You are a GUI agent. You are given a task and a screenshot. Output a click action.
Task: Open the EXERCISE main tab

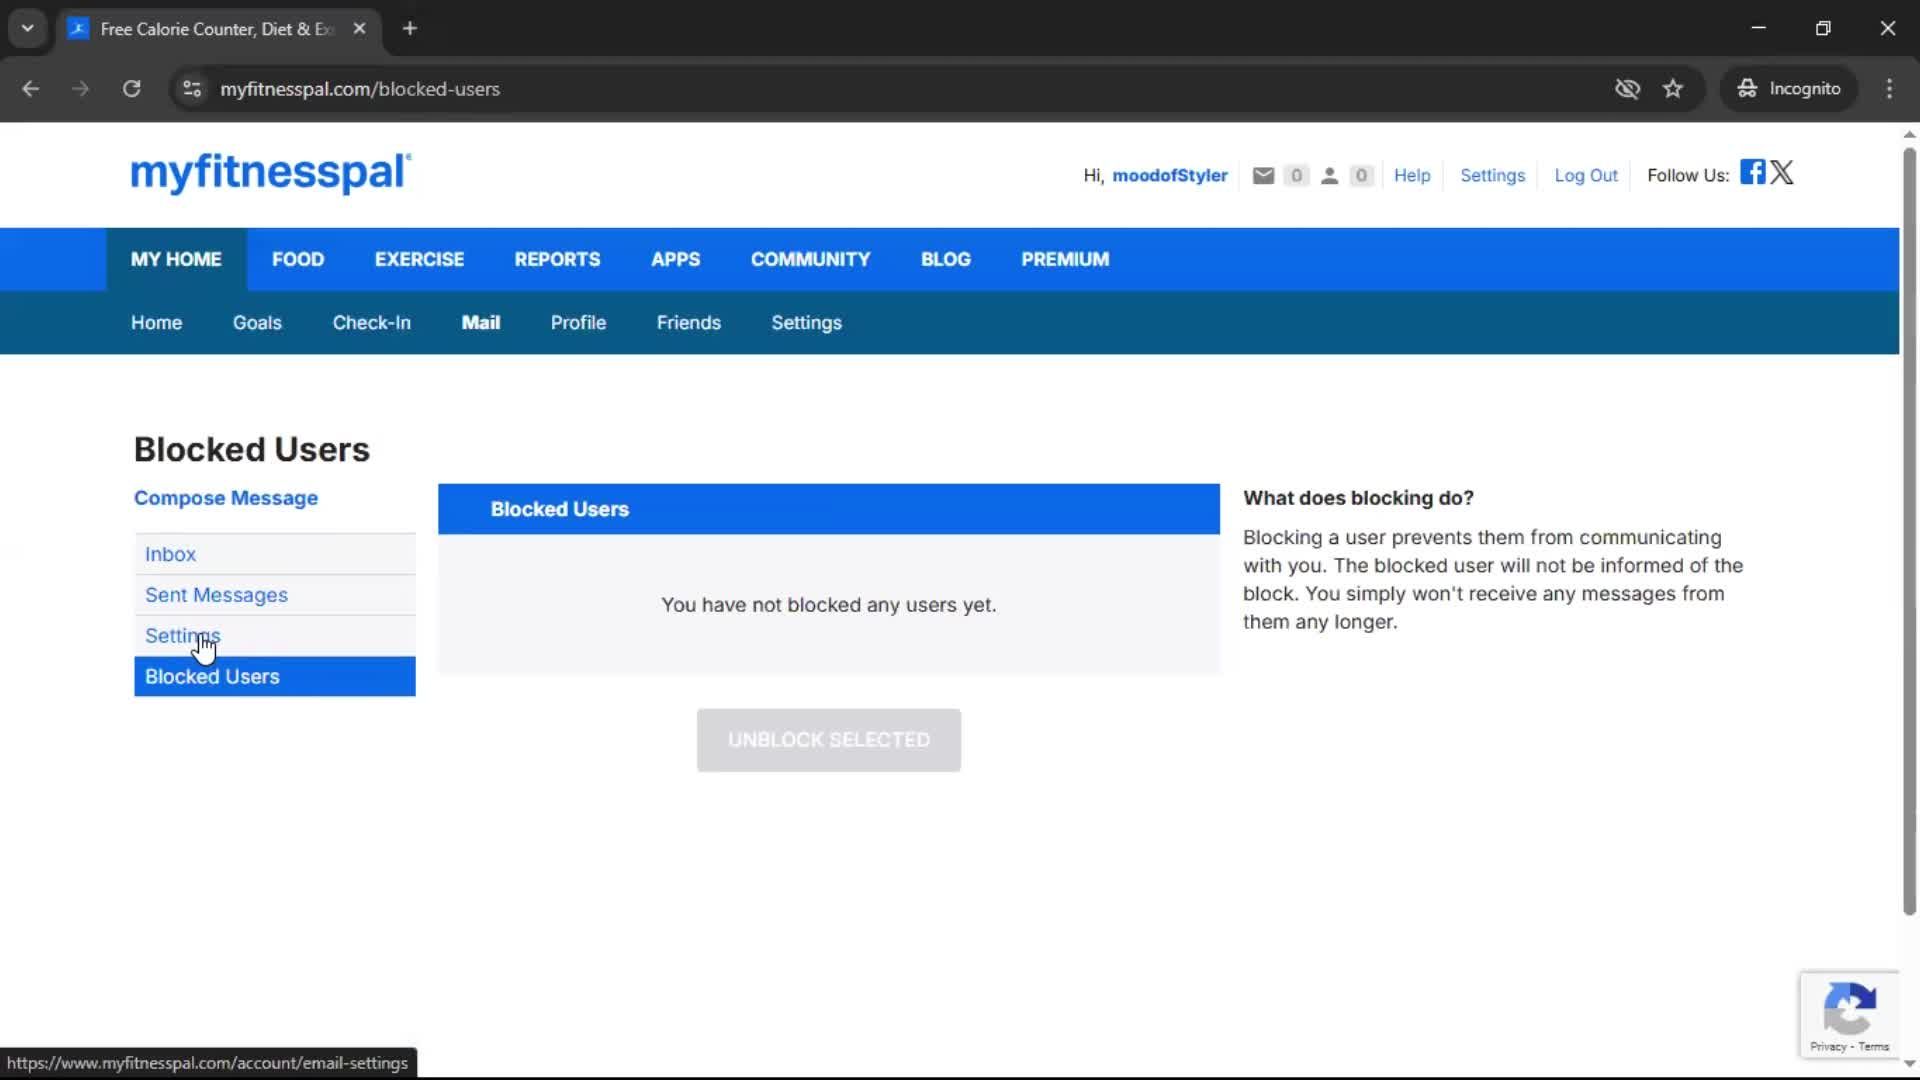click(419, 259)
